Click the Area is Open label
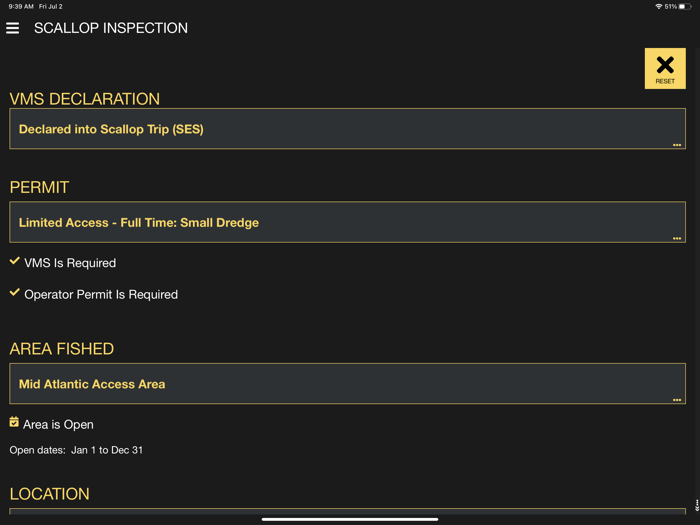 [58, 424]
